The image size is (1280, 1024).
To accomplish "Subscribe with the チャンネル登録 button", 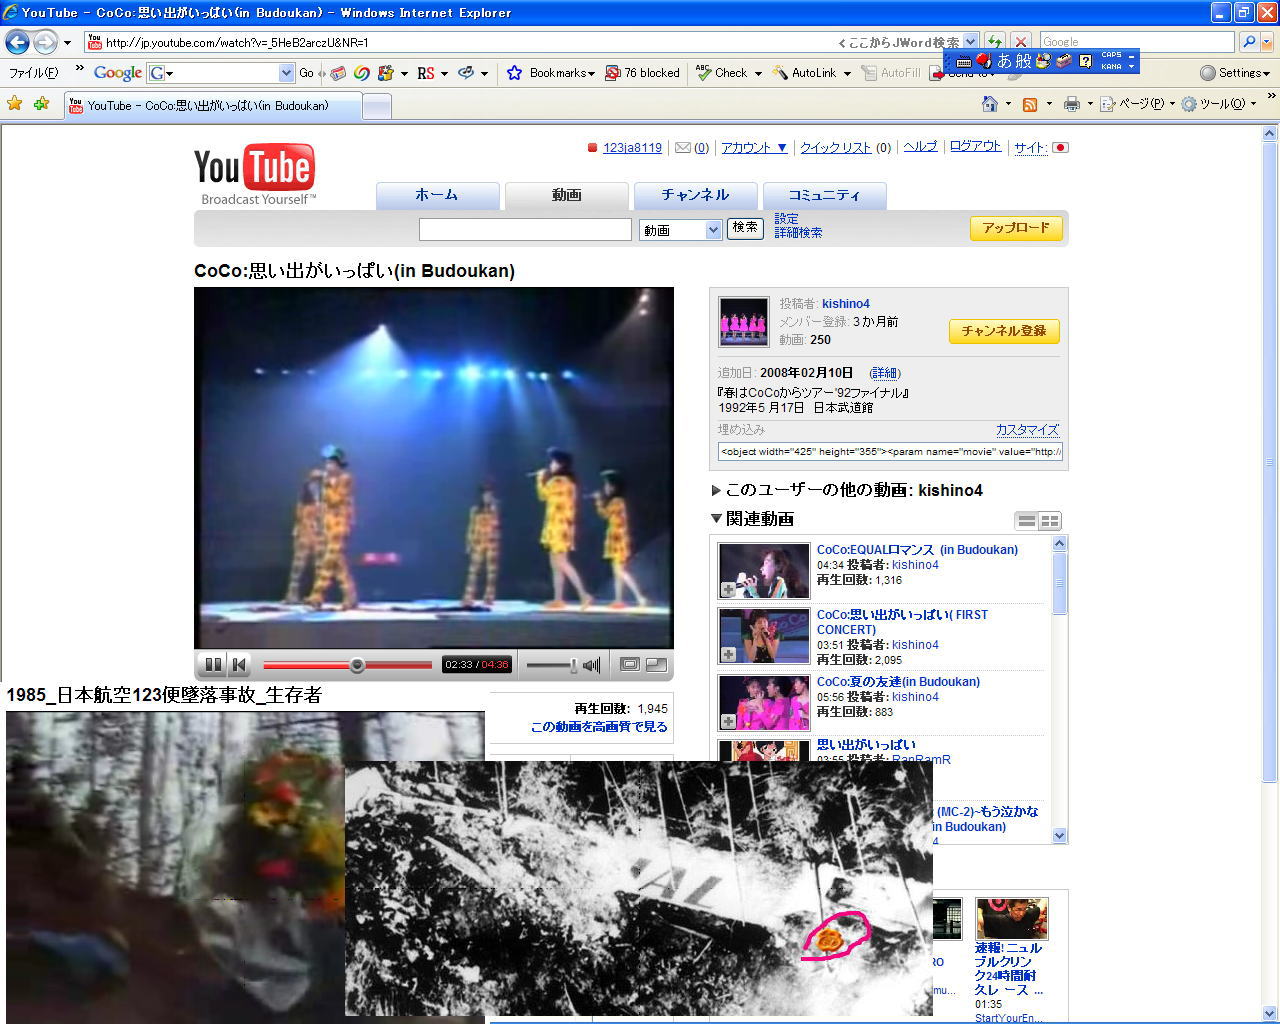I will point(1003,331).
